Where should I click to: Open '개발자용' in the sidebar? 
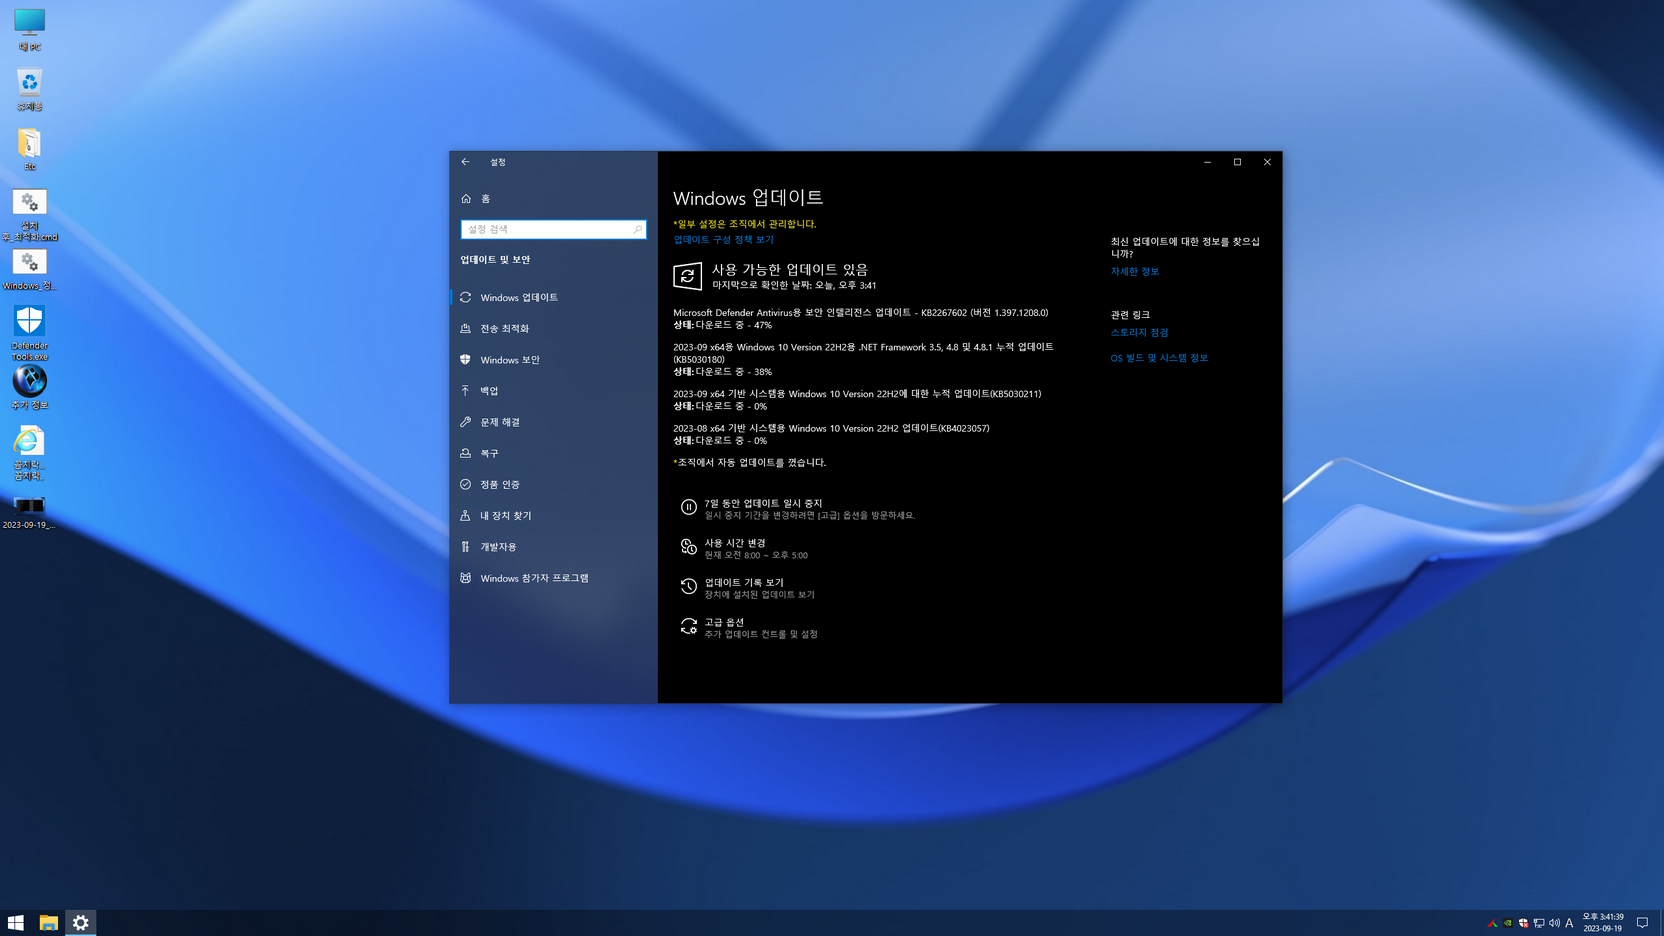[x=553, y=547]
